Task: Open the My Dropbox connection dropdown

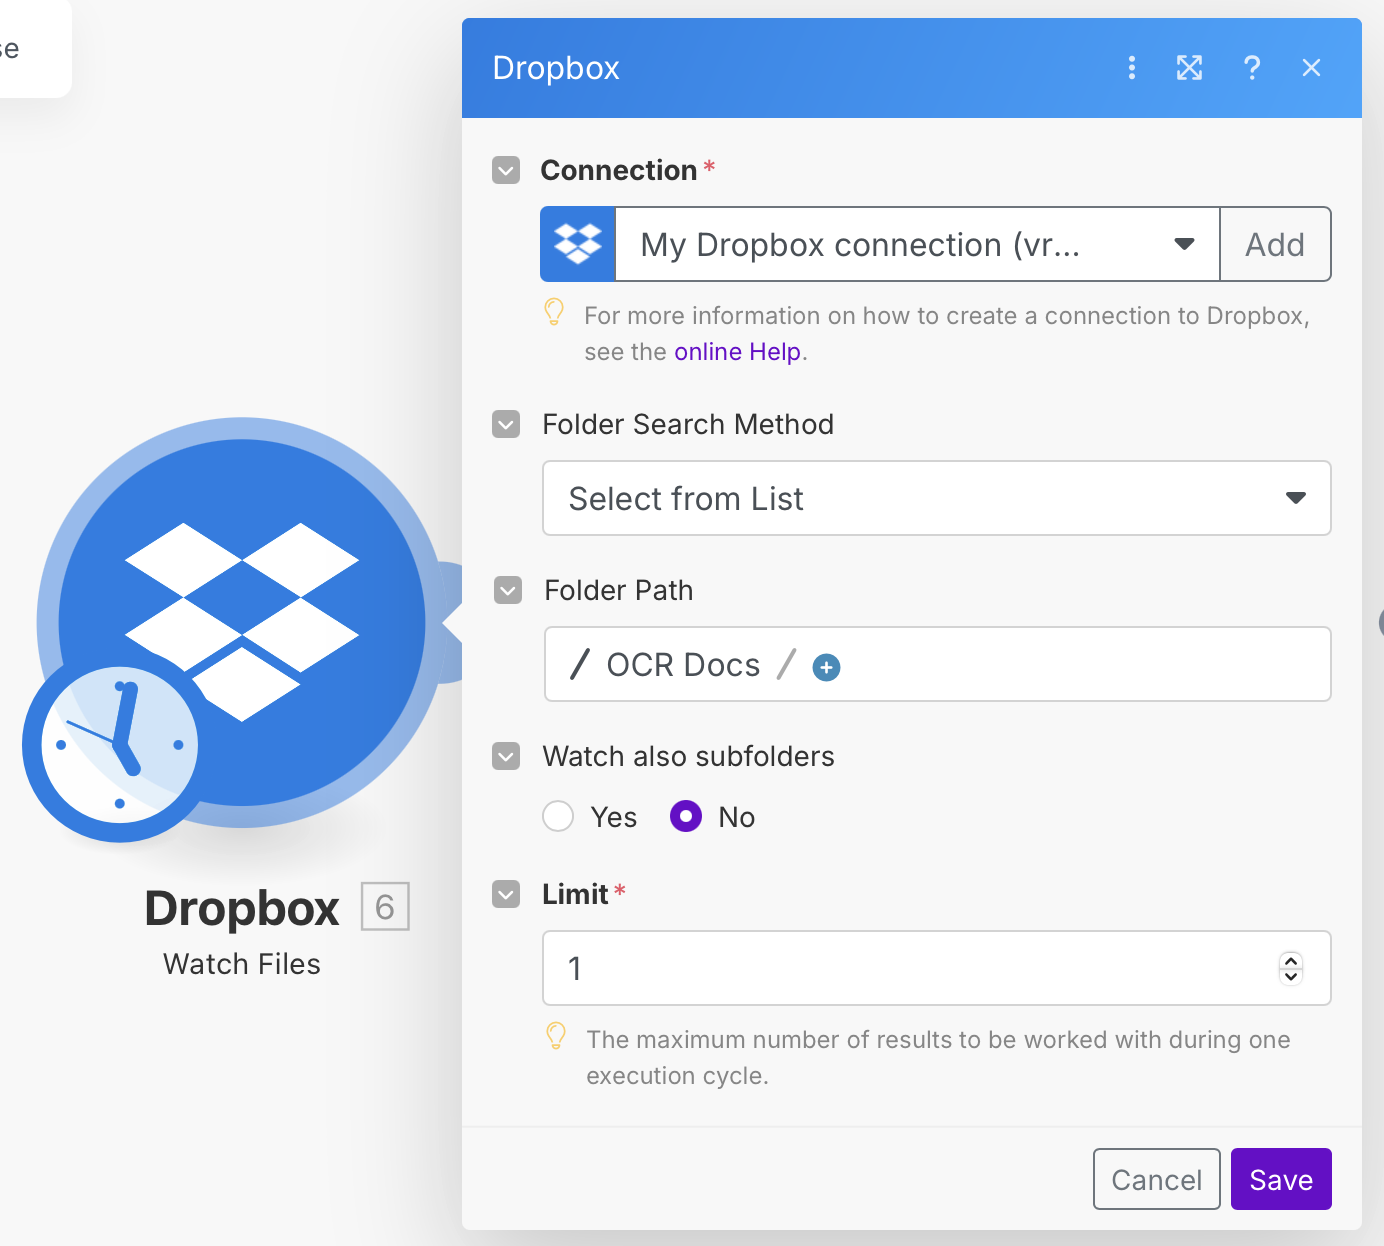Action: click(x=917, y=244)
